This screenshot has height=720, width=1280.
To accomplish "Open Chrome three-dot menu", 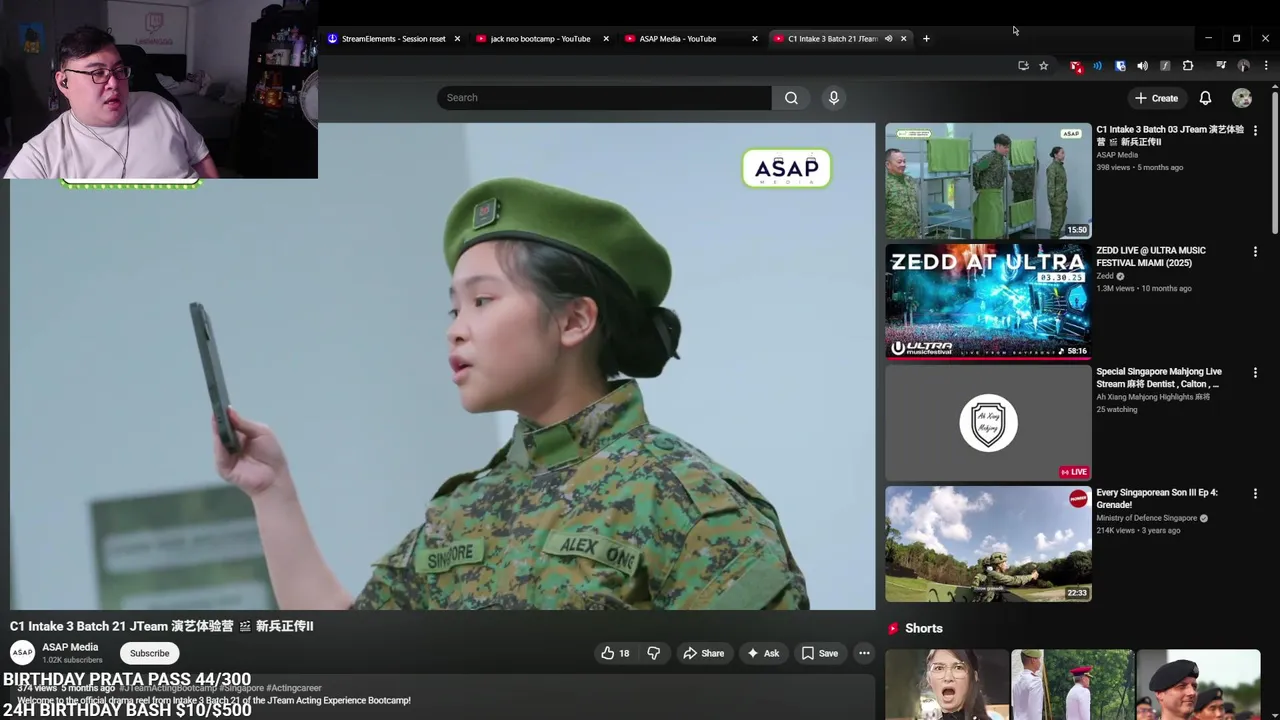I will click(x=1266, y=66).
